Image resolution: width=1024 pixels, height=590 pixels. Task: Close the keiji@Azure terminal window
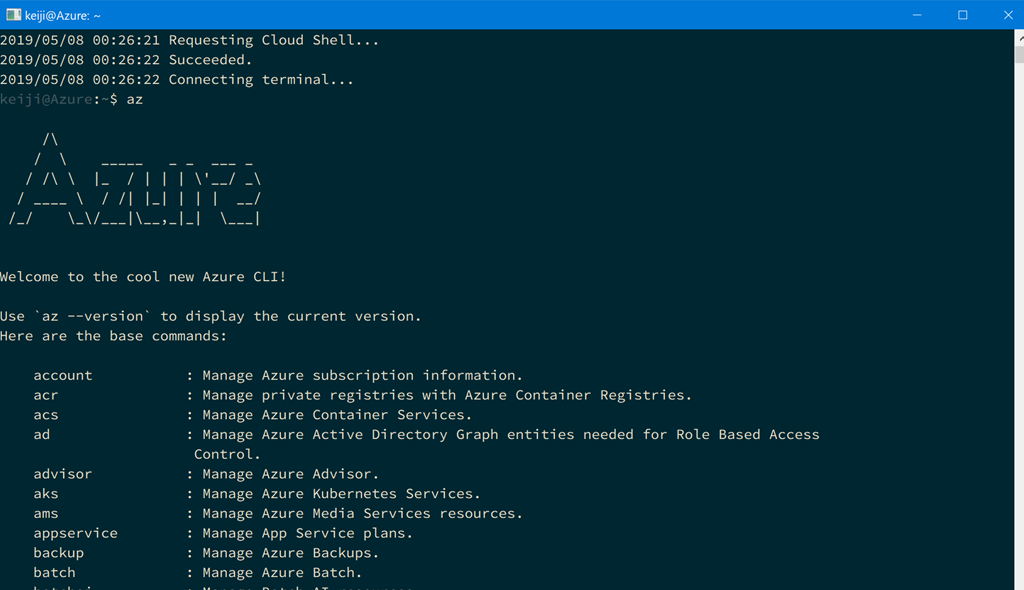tap(1008, 15)
